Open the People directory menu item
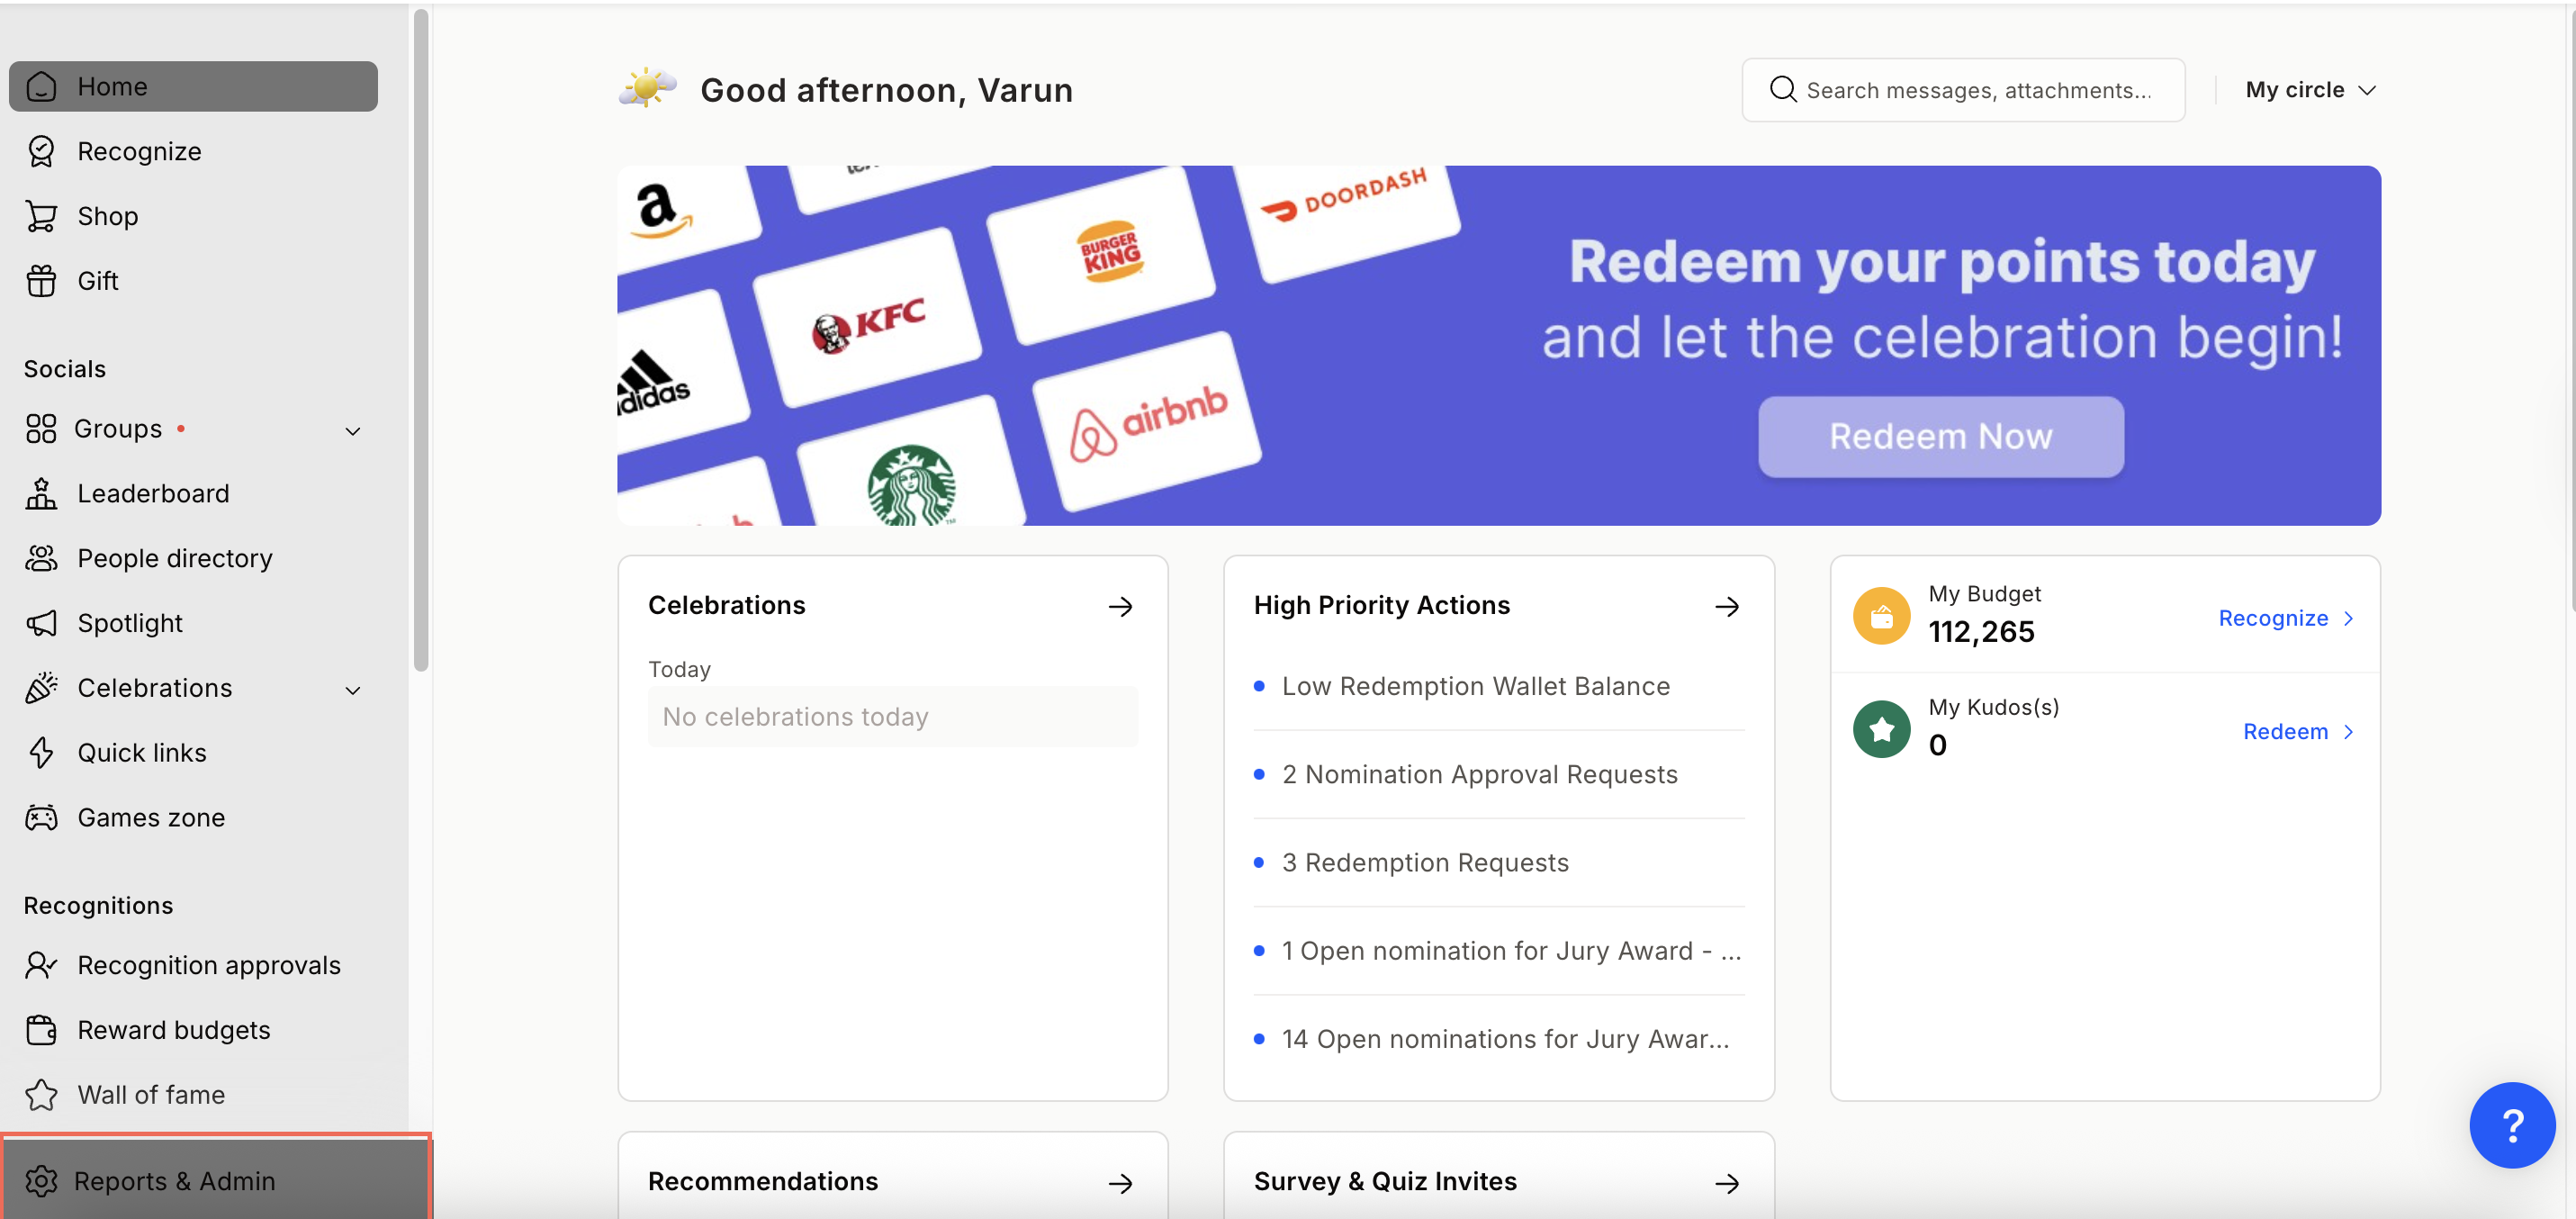2576x1219 pixels. click(x=193, y=559)
